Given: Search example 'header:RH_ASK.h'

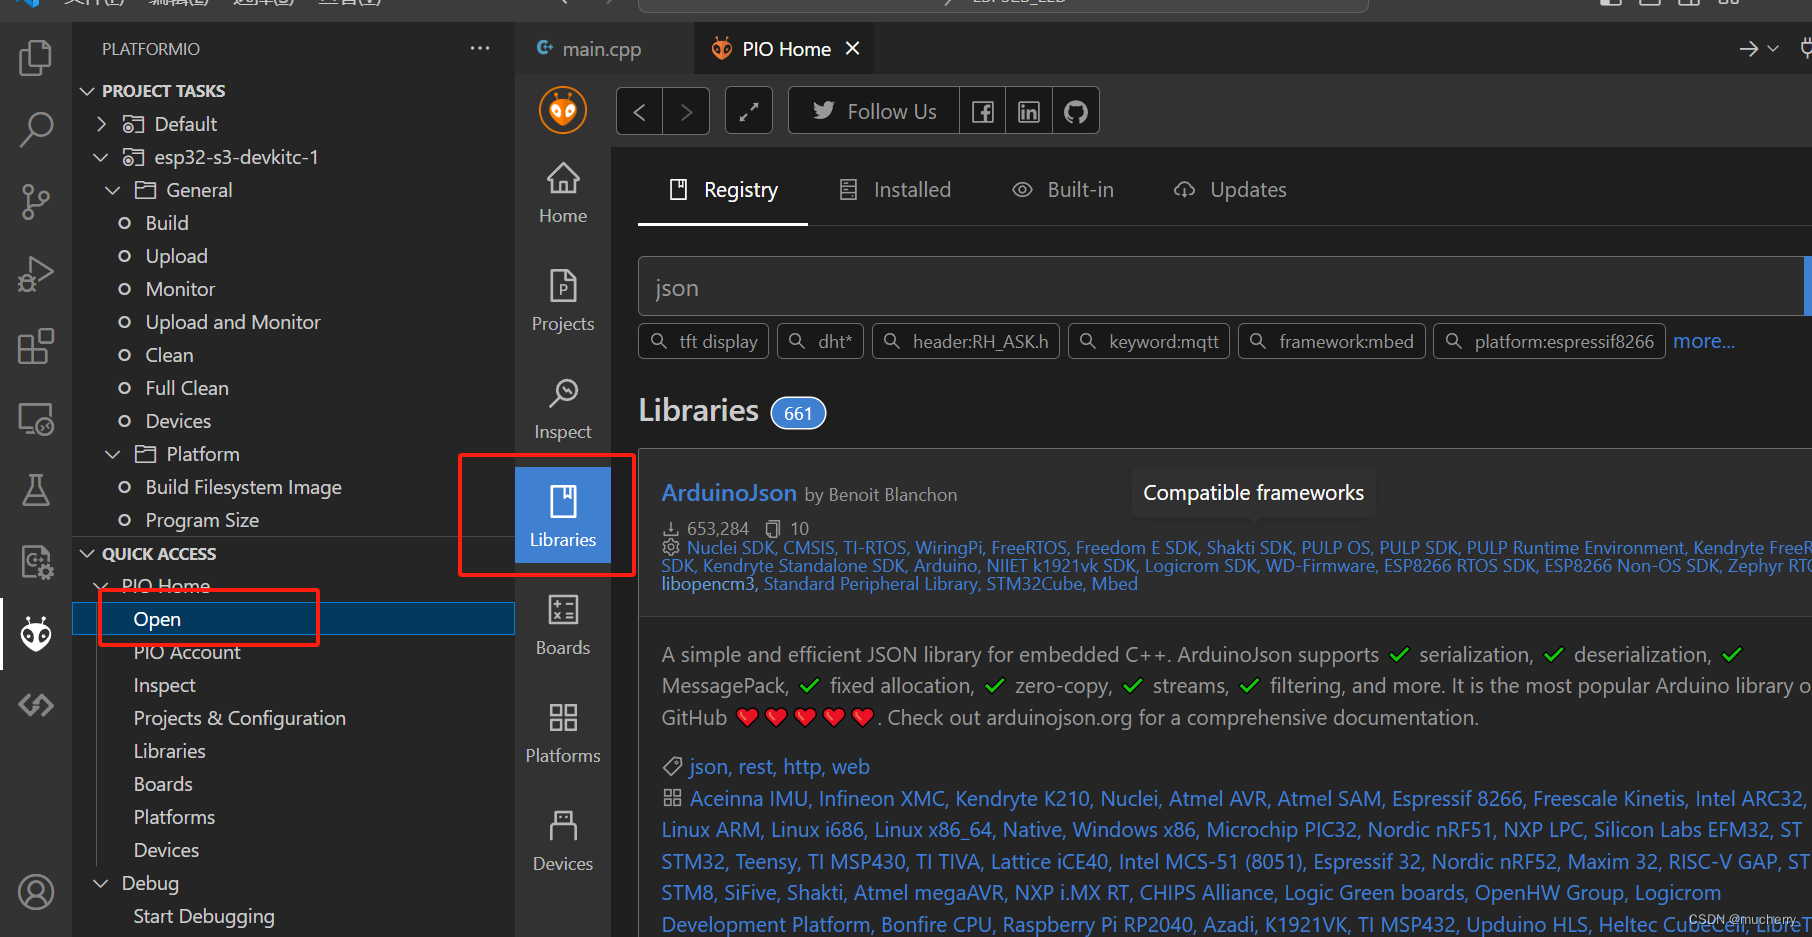Looking at the screenshot, I should (966, 341).
